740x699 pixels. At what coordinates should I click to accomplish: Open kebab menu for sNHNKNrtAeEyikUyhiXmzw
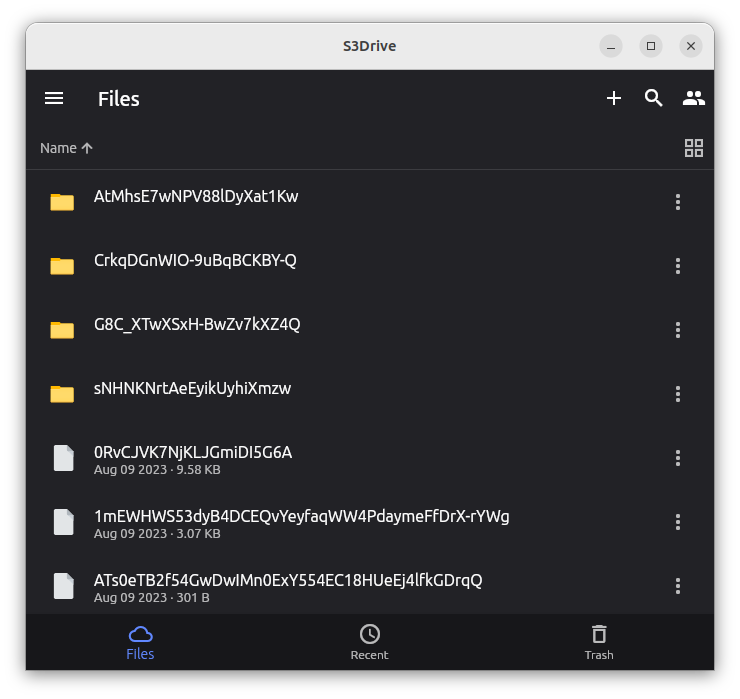pyautogui.click(x=678, y=394)
